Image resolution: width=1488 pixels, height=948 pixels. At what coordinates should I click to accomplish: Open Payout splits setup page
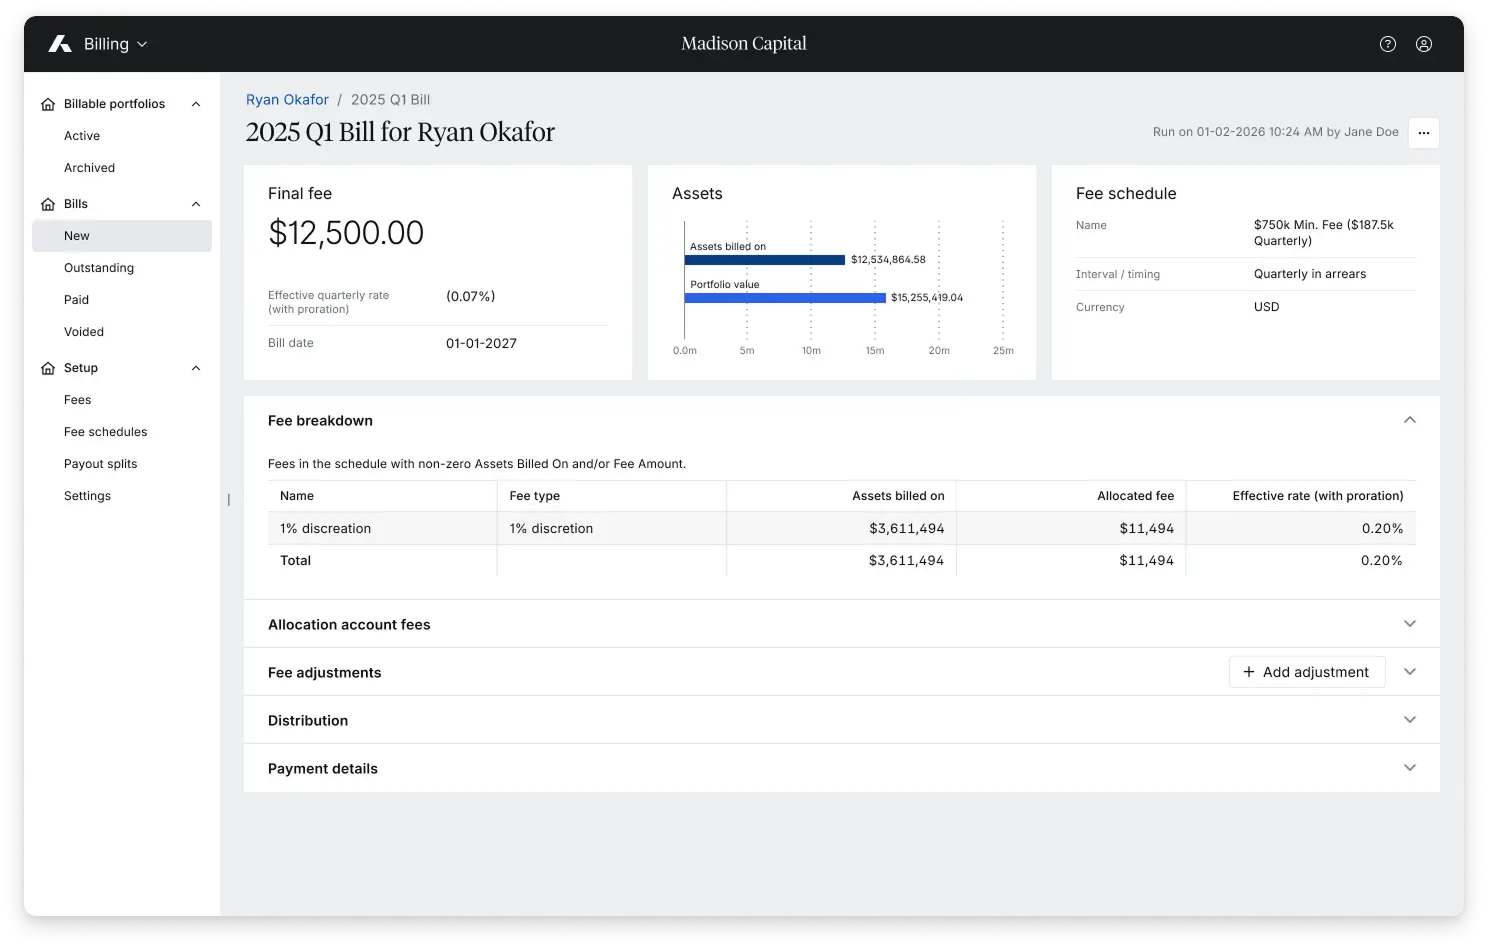[x=122, y=464]
